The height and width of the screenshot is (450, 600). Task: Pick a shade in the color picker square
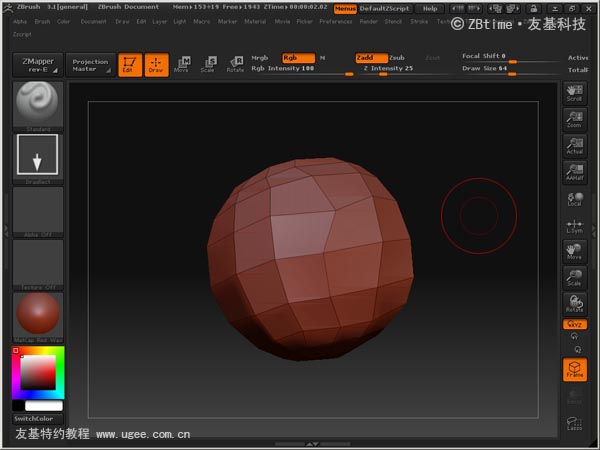[38, 372]
